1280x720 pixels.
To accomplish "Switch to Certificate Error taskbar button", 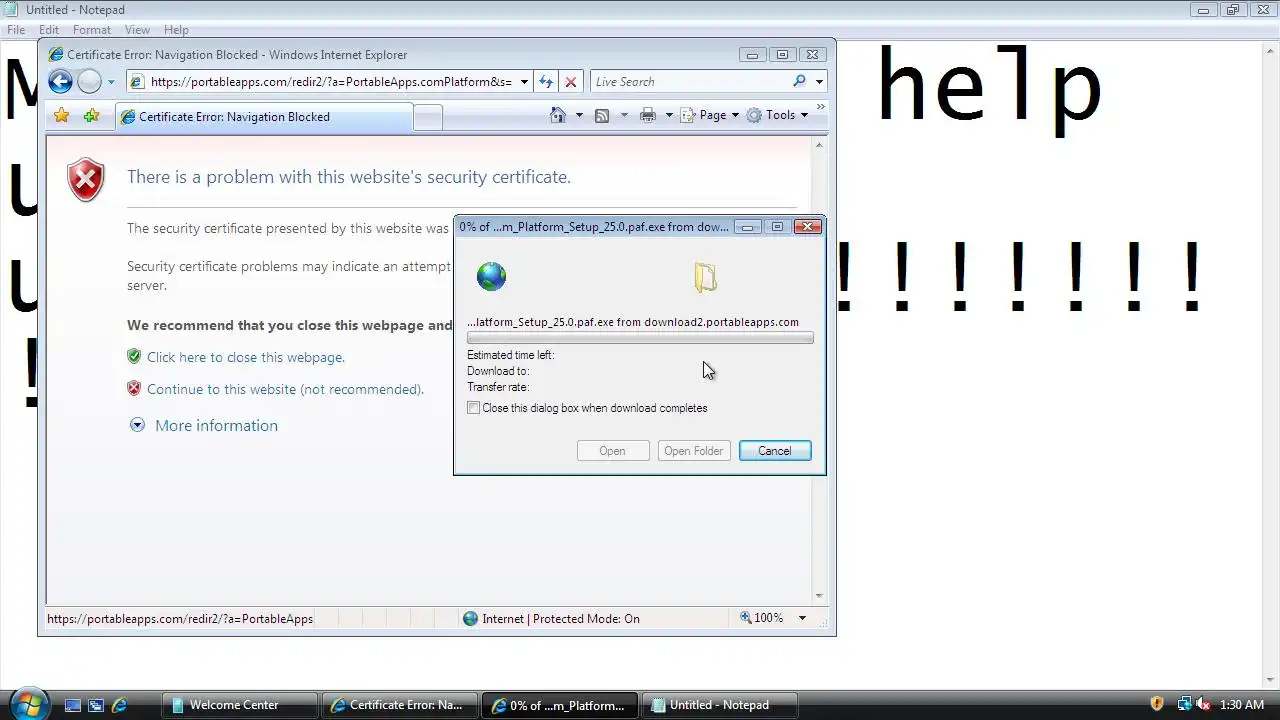I will 399,705.
